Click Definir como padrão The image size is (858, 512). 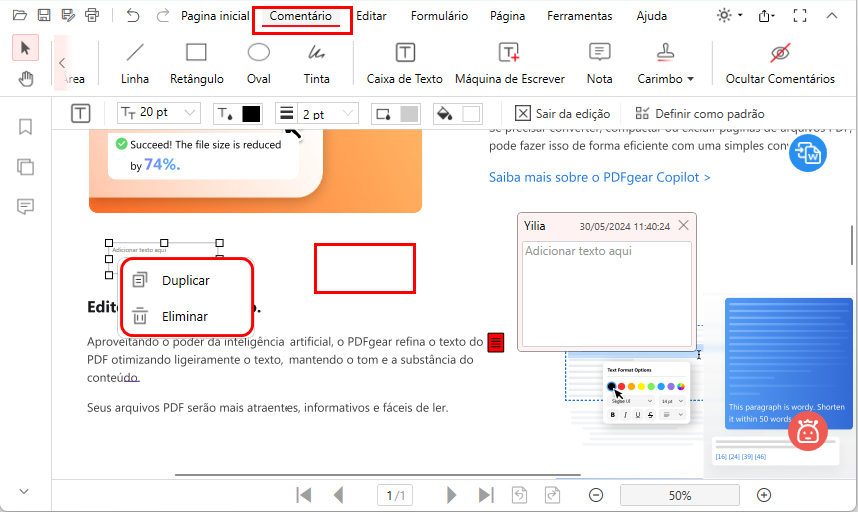coord(700,114)
